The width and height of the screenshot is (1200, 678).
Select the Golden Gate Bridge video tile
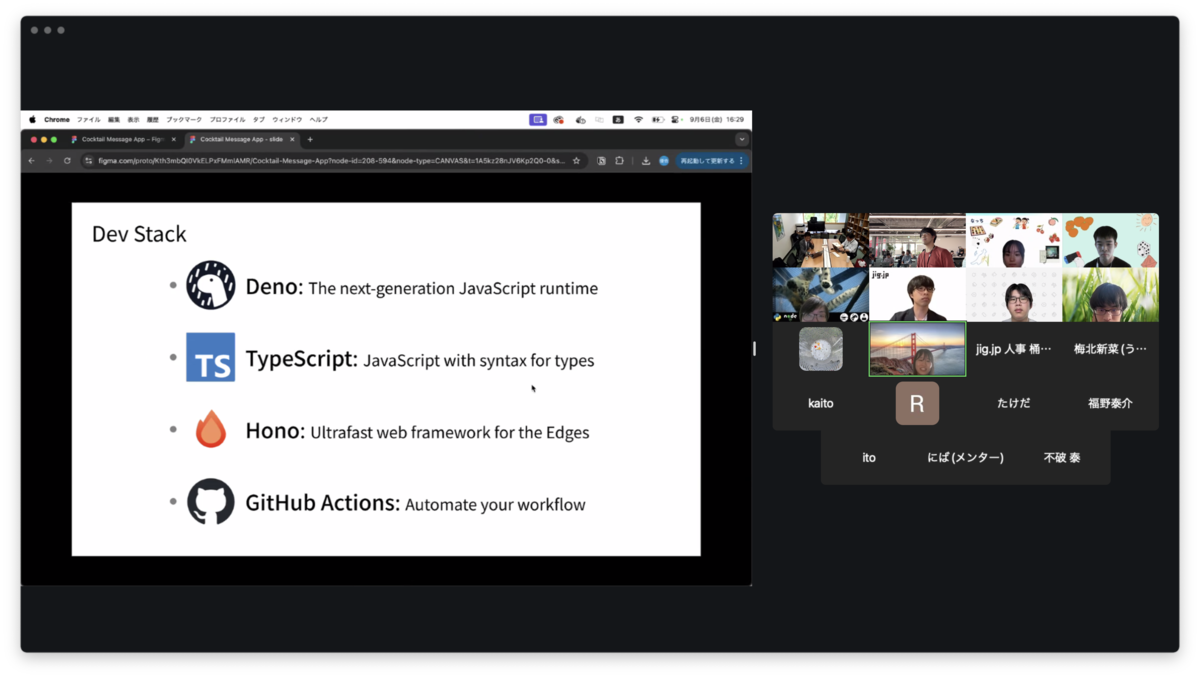point(917,349)
